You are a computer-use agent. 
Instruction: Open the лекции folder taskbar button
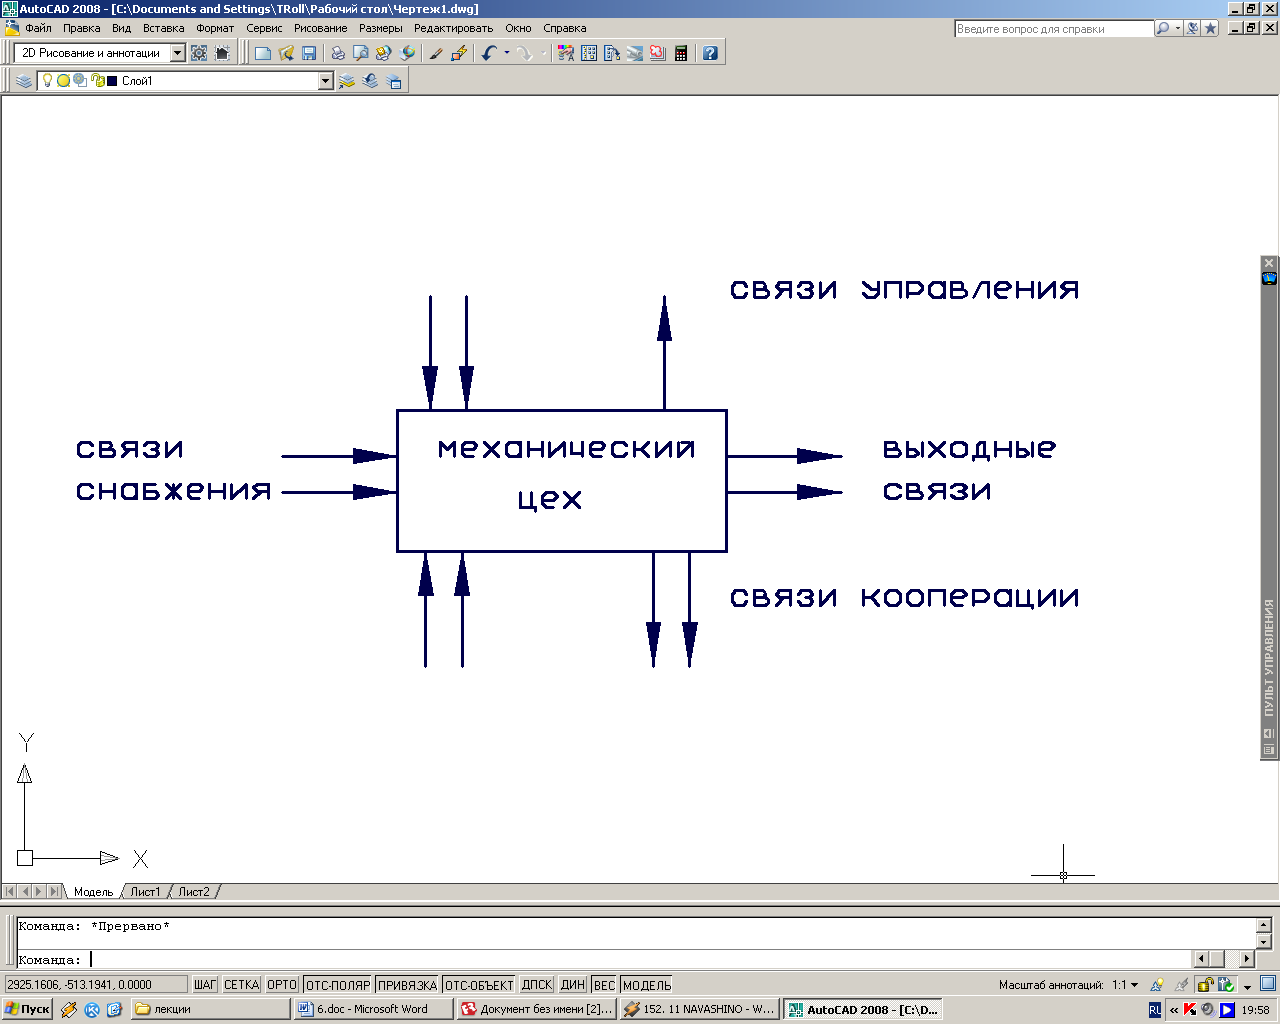click(x=209, y=1009)
